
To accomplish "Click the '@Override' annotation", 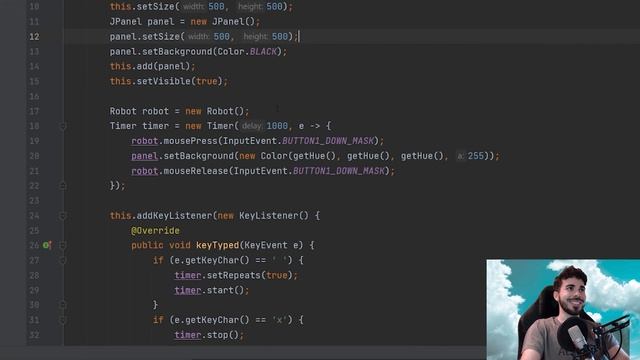I will 156,231.
